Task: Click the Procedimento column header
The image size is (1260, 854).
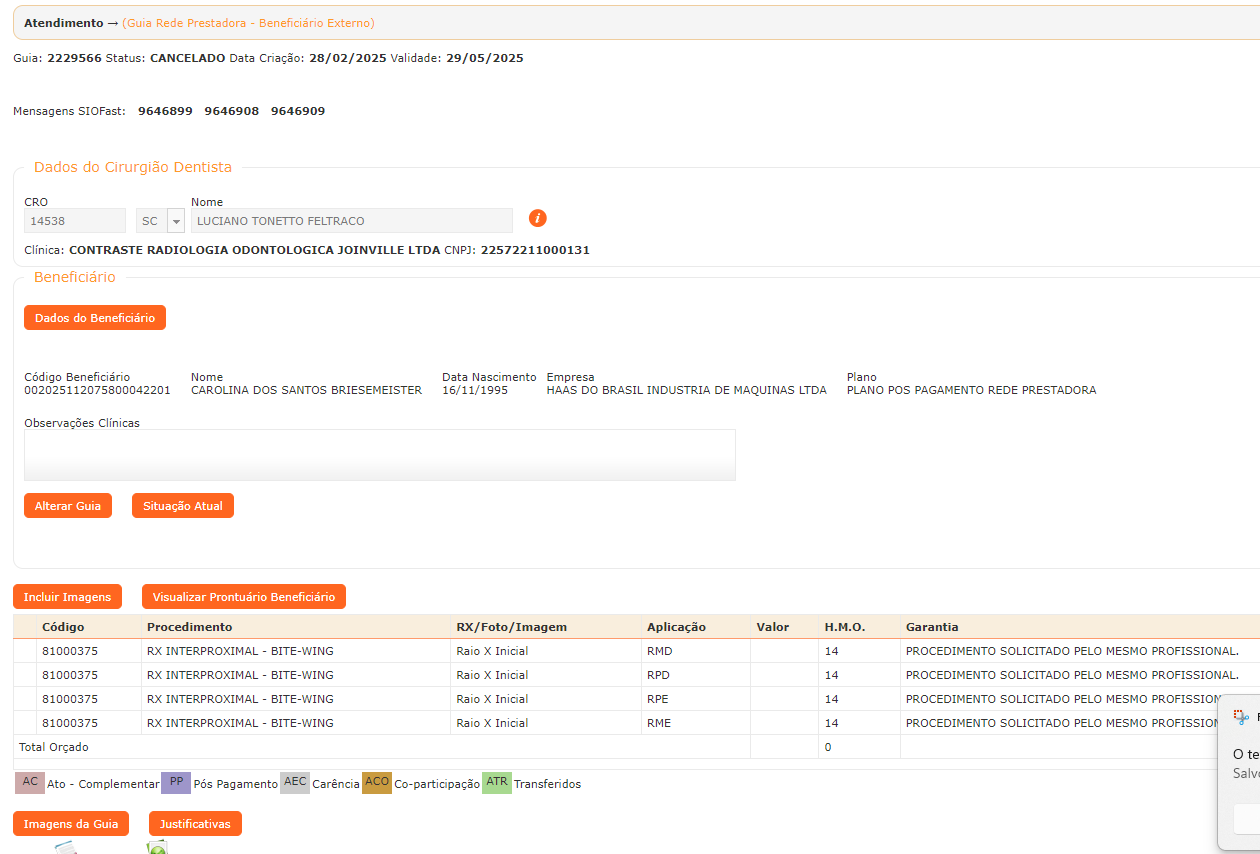Action: click(189, 627)
